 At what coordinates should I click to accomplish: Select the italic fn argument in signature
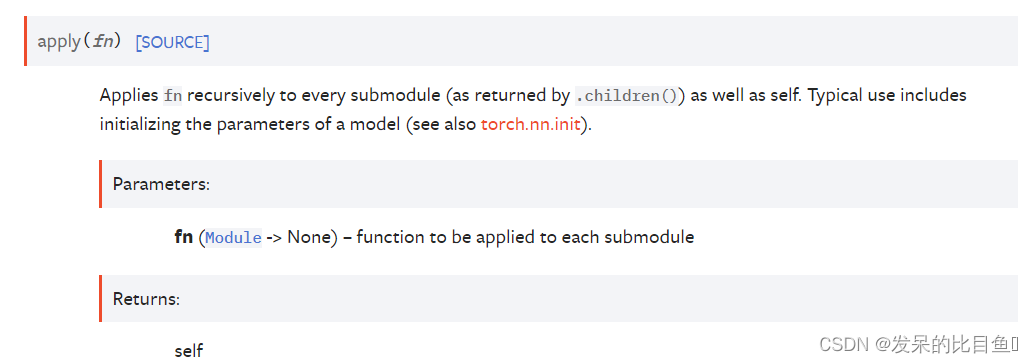(103, 42)
